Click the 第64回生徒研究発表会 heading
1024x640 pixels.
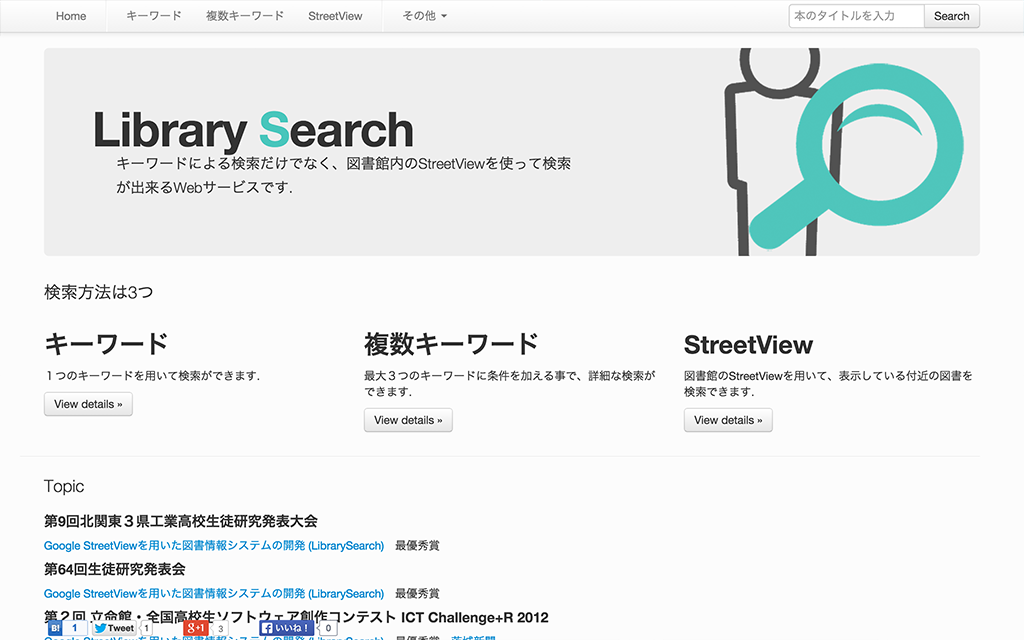point(114,569)
